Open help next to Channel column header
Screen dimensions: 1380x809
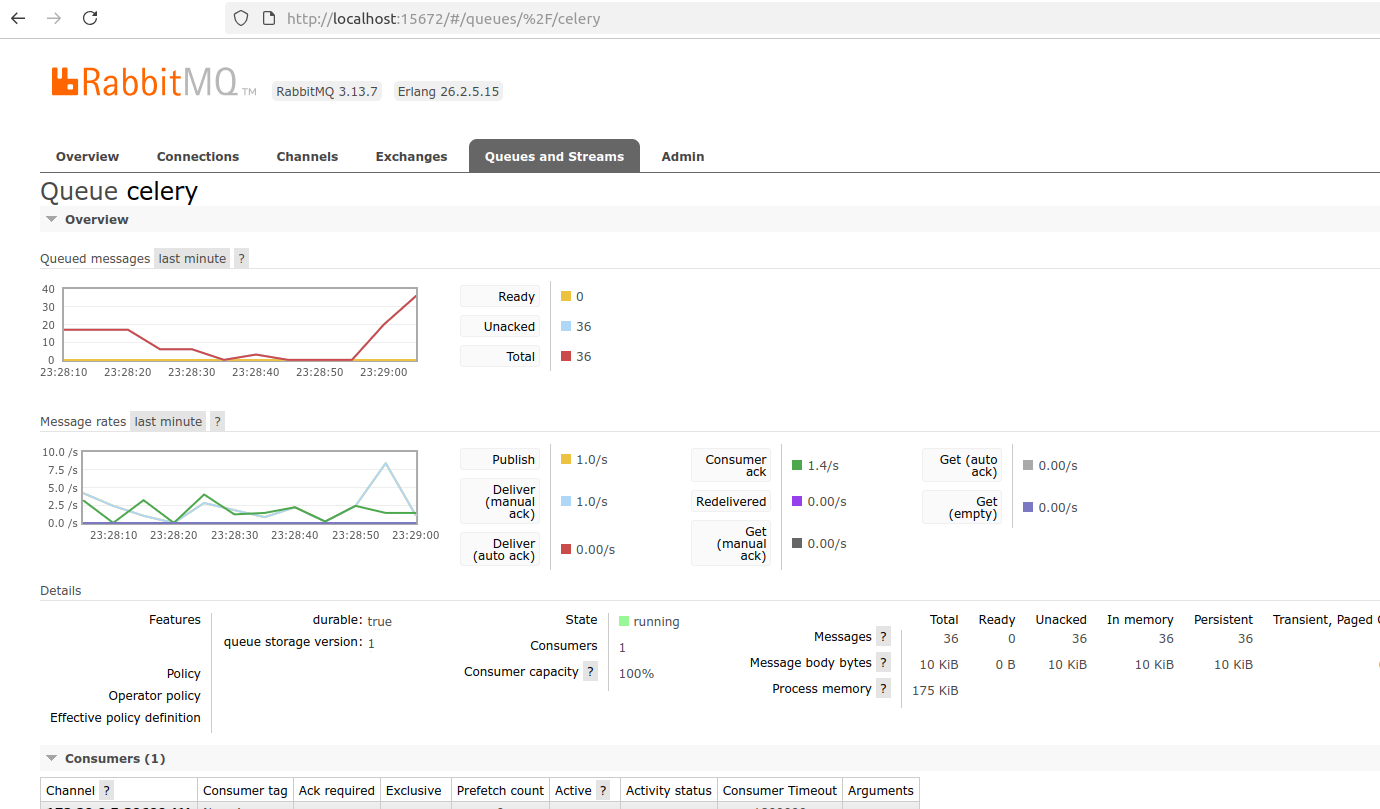(x=106, y=790)
